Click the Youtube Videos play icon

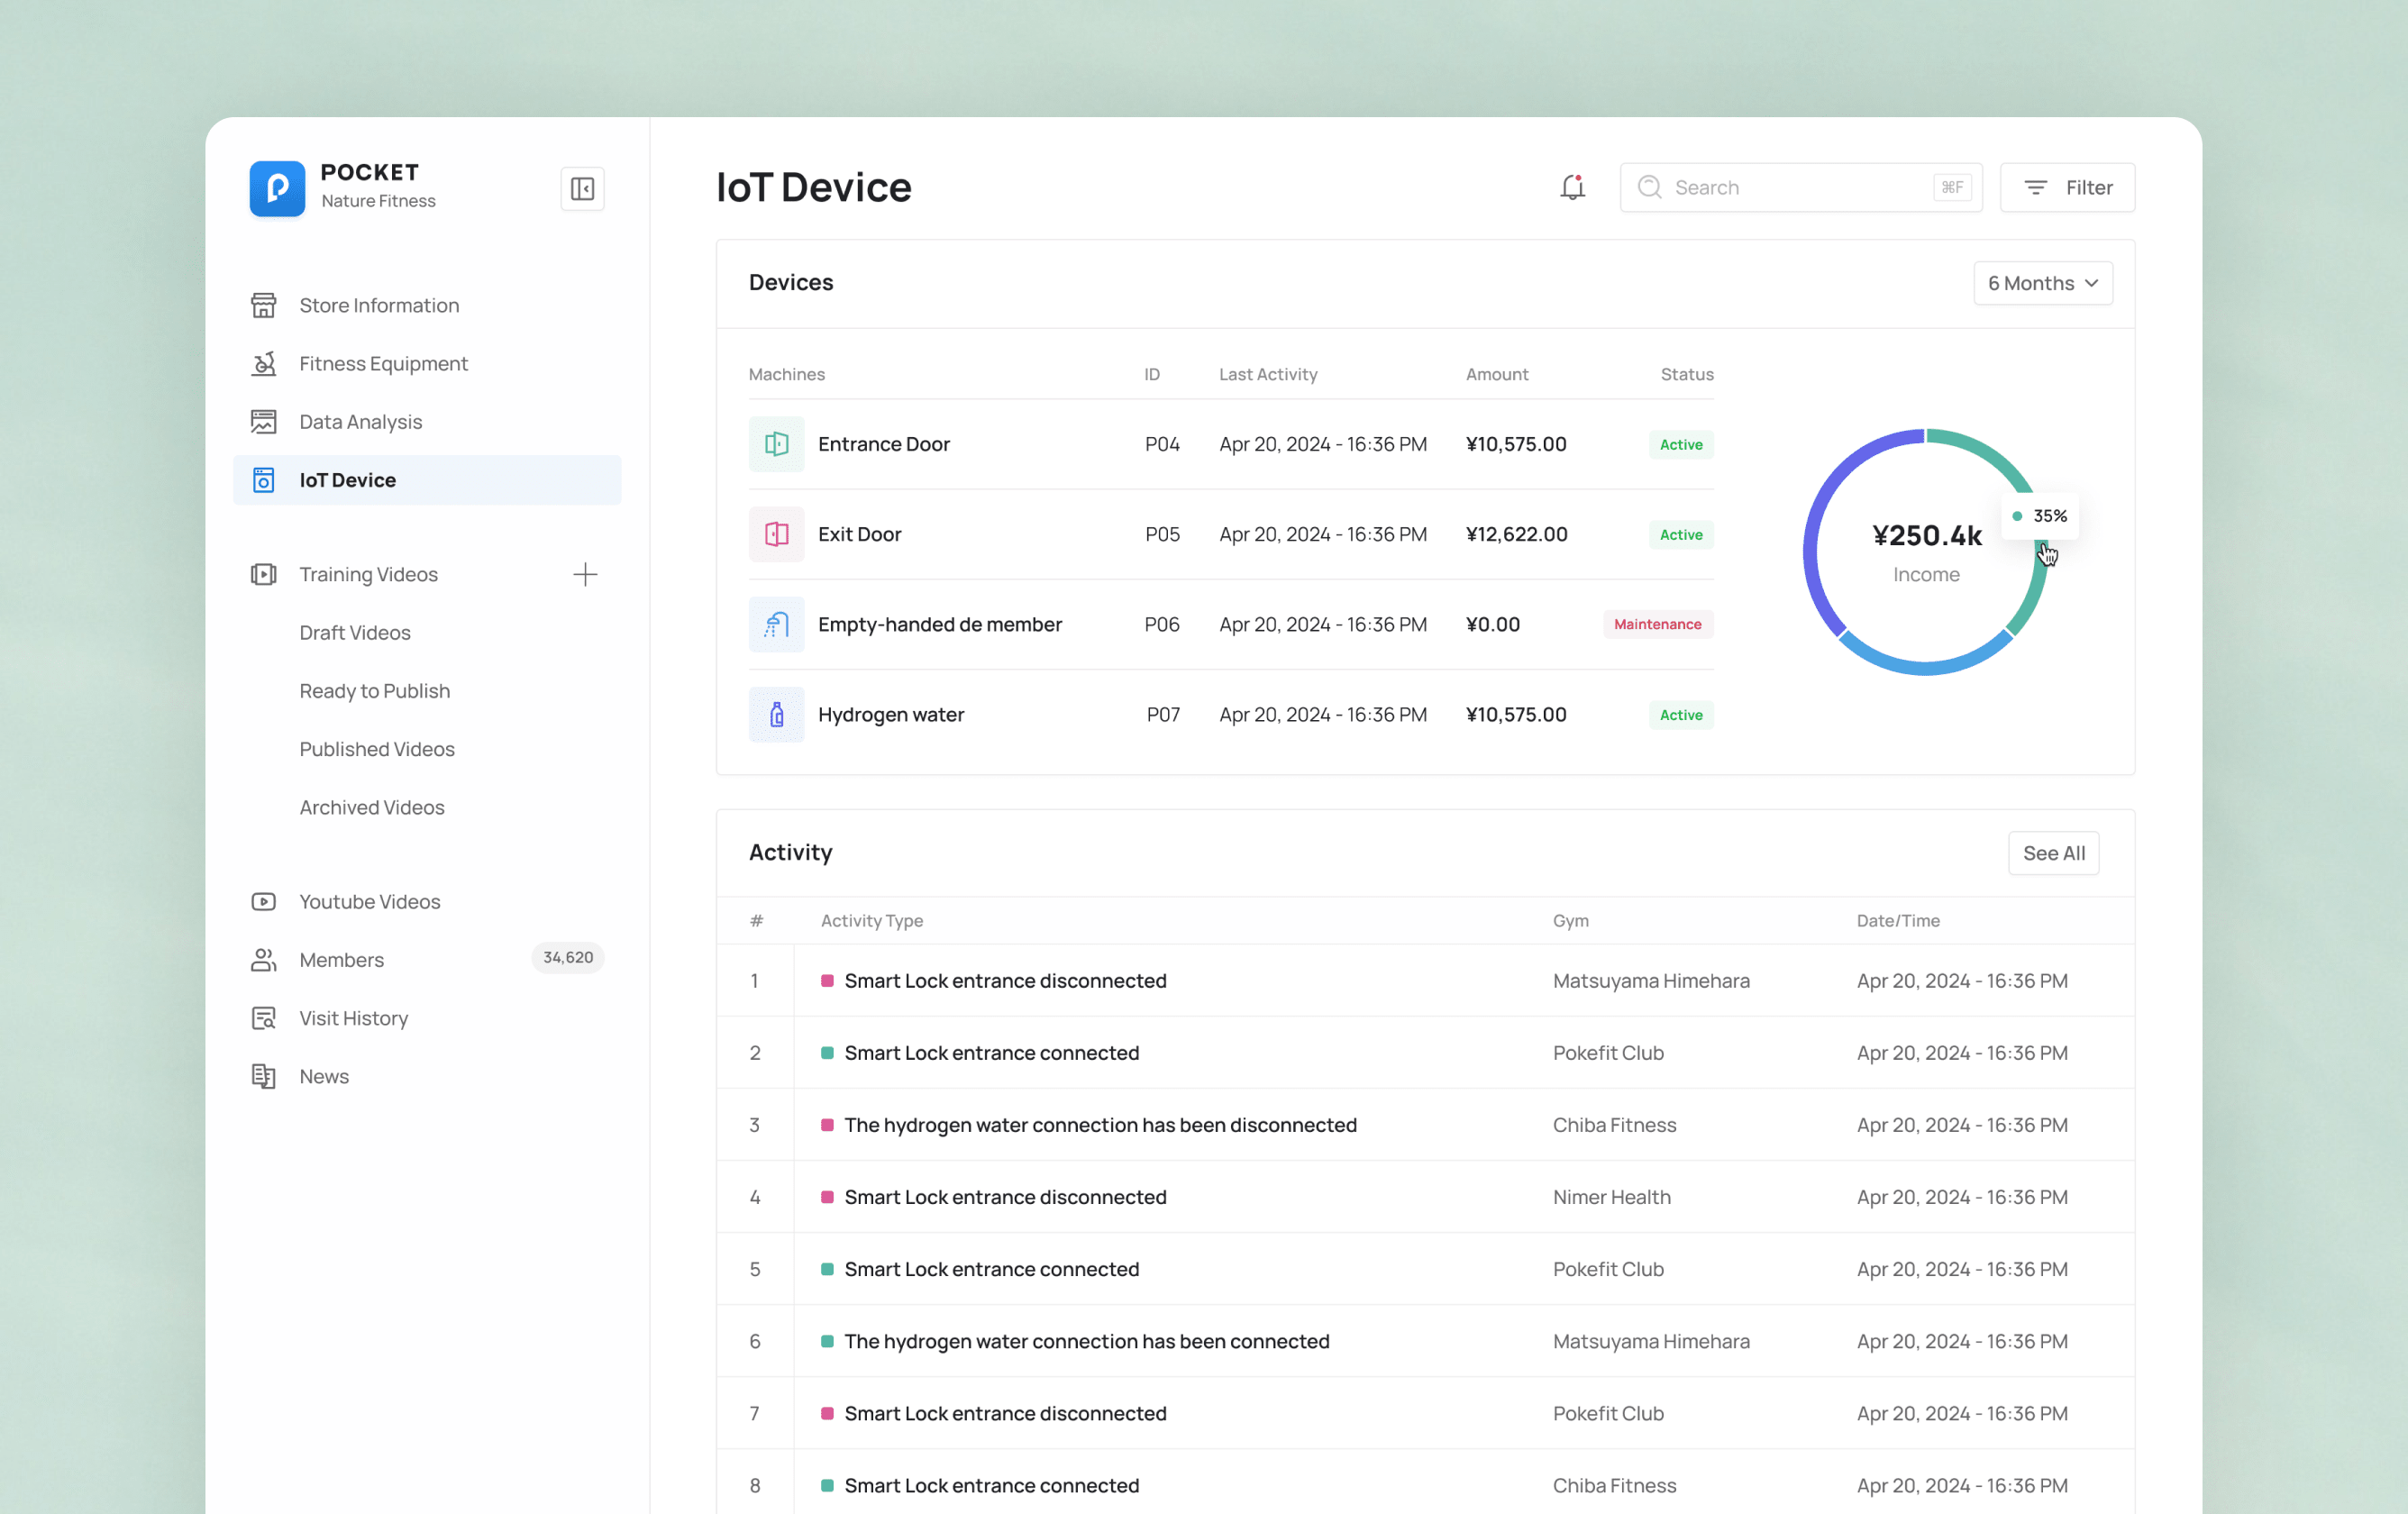[263, 901]
